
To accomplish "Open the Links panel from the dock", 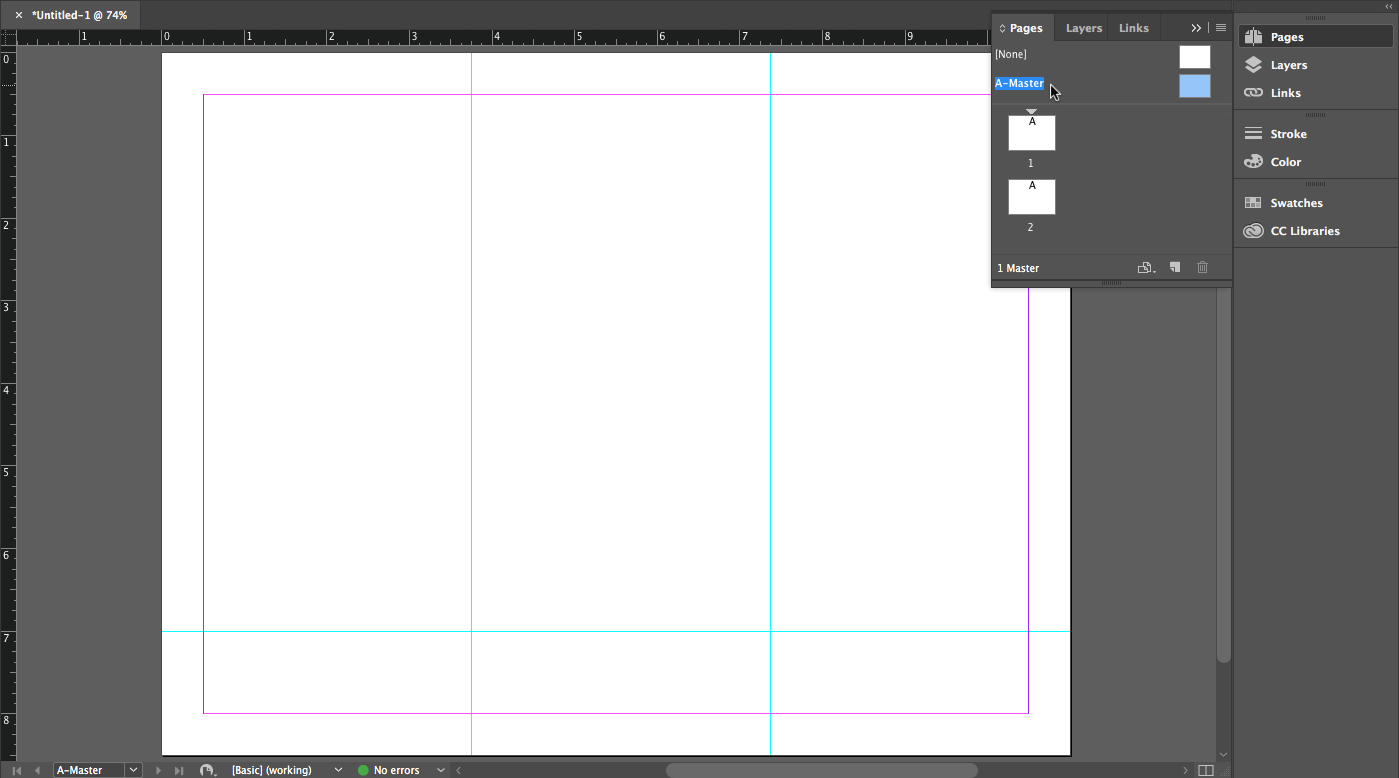I will (x=1285, y=93).
